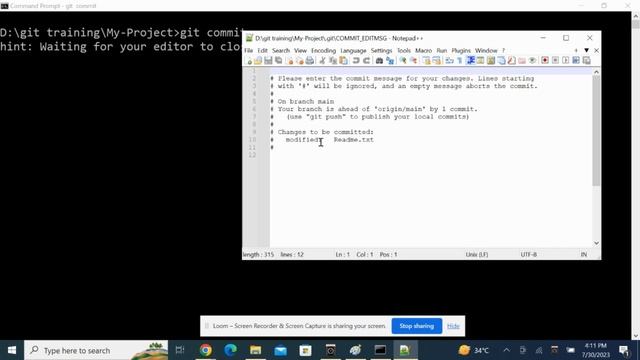This screenshot has height=360, width=640.
Task: Open Find with the binoculars icon
Action: (379, 61)
